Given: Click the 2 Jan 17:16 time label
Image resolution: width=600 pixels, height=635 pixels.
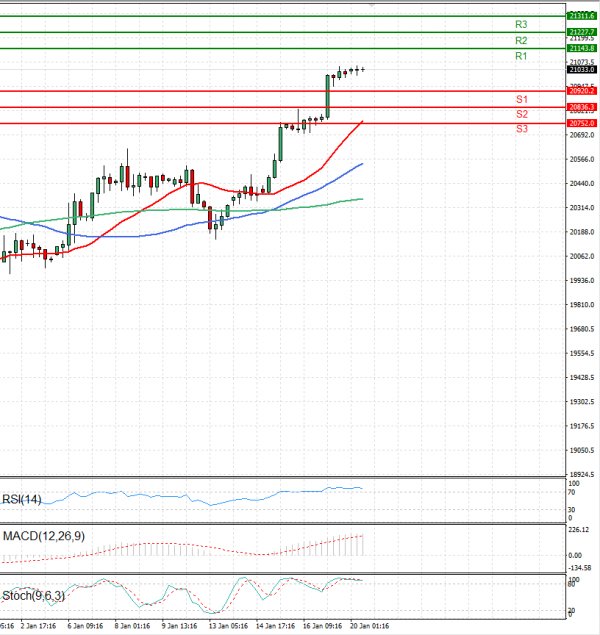Looking at the screenshot, I should click(x=38, y=626).
